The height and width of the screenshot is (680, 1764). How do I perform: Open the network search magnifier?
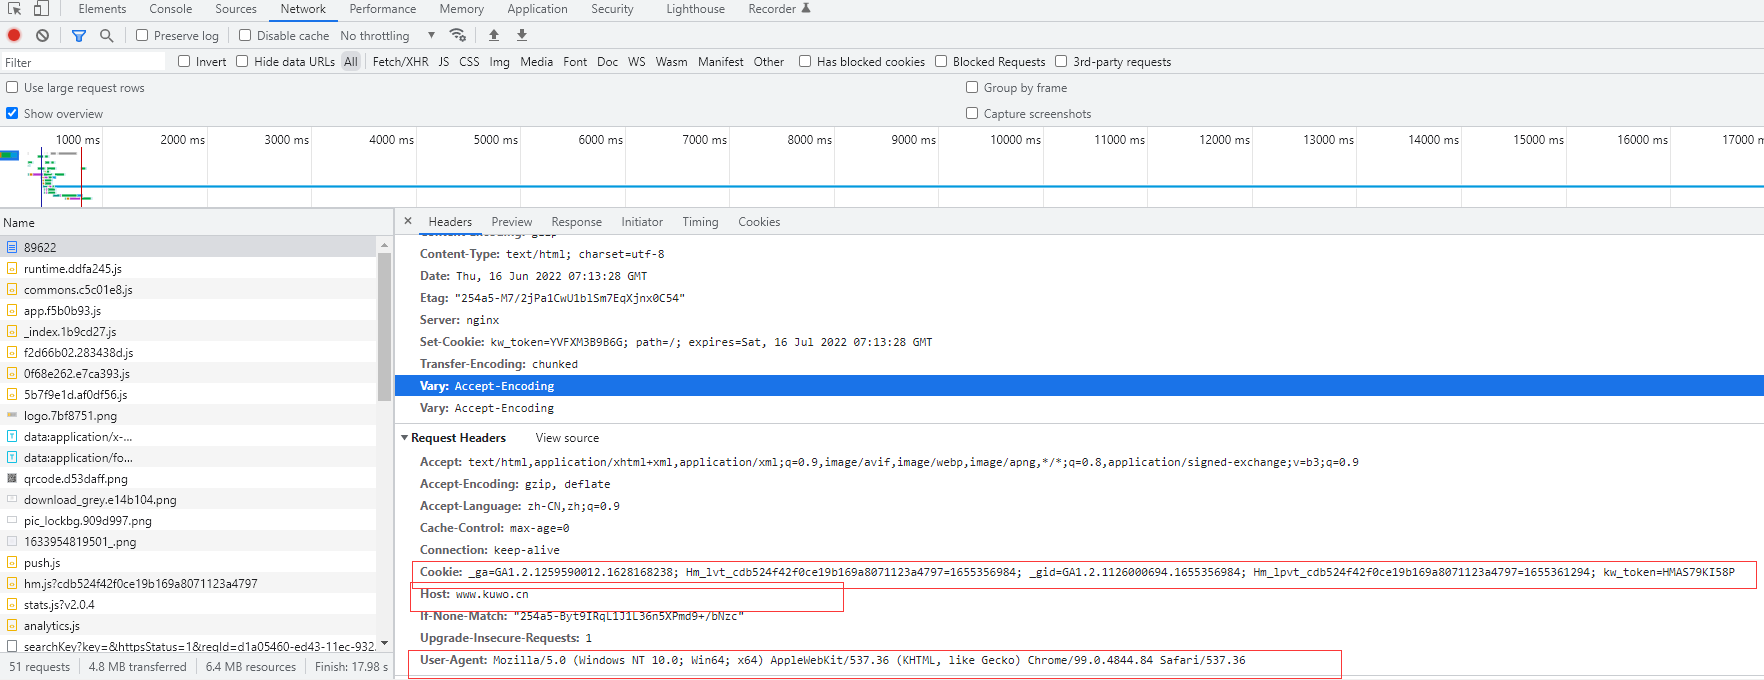106,35
